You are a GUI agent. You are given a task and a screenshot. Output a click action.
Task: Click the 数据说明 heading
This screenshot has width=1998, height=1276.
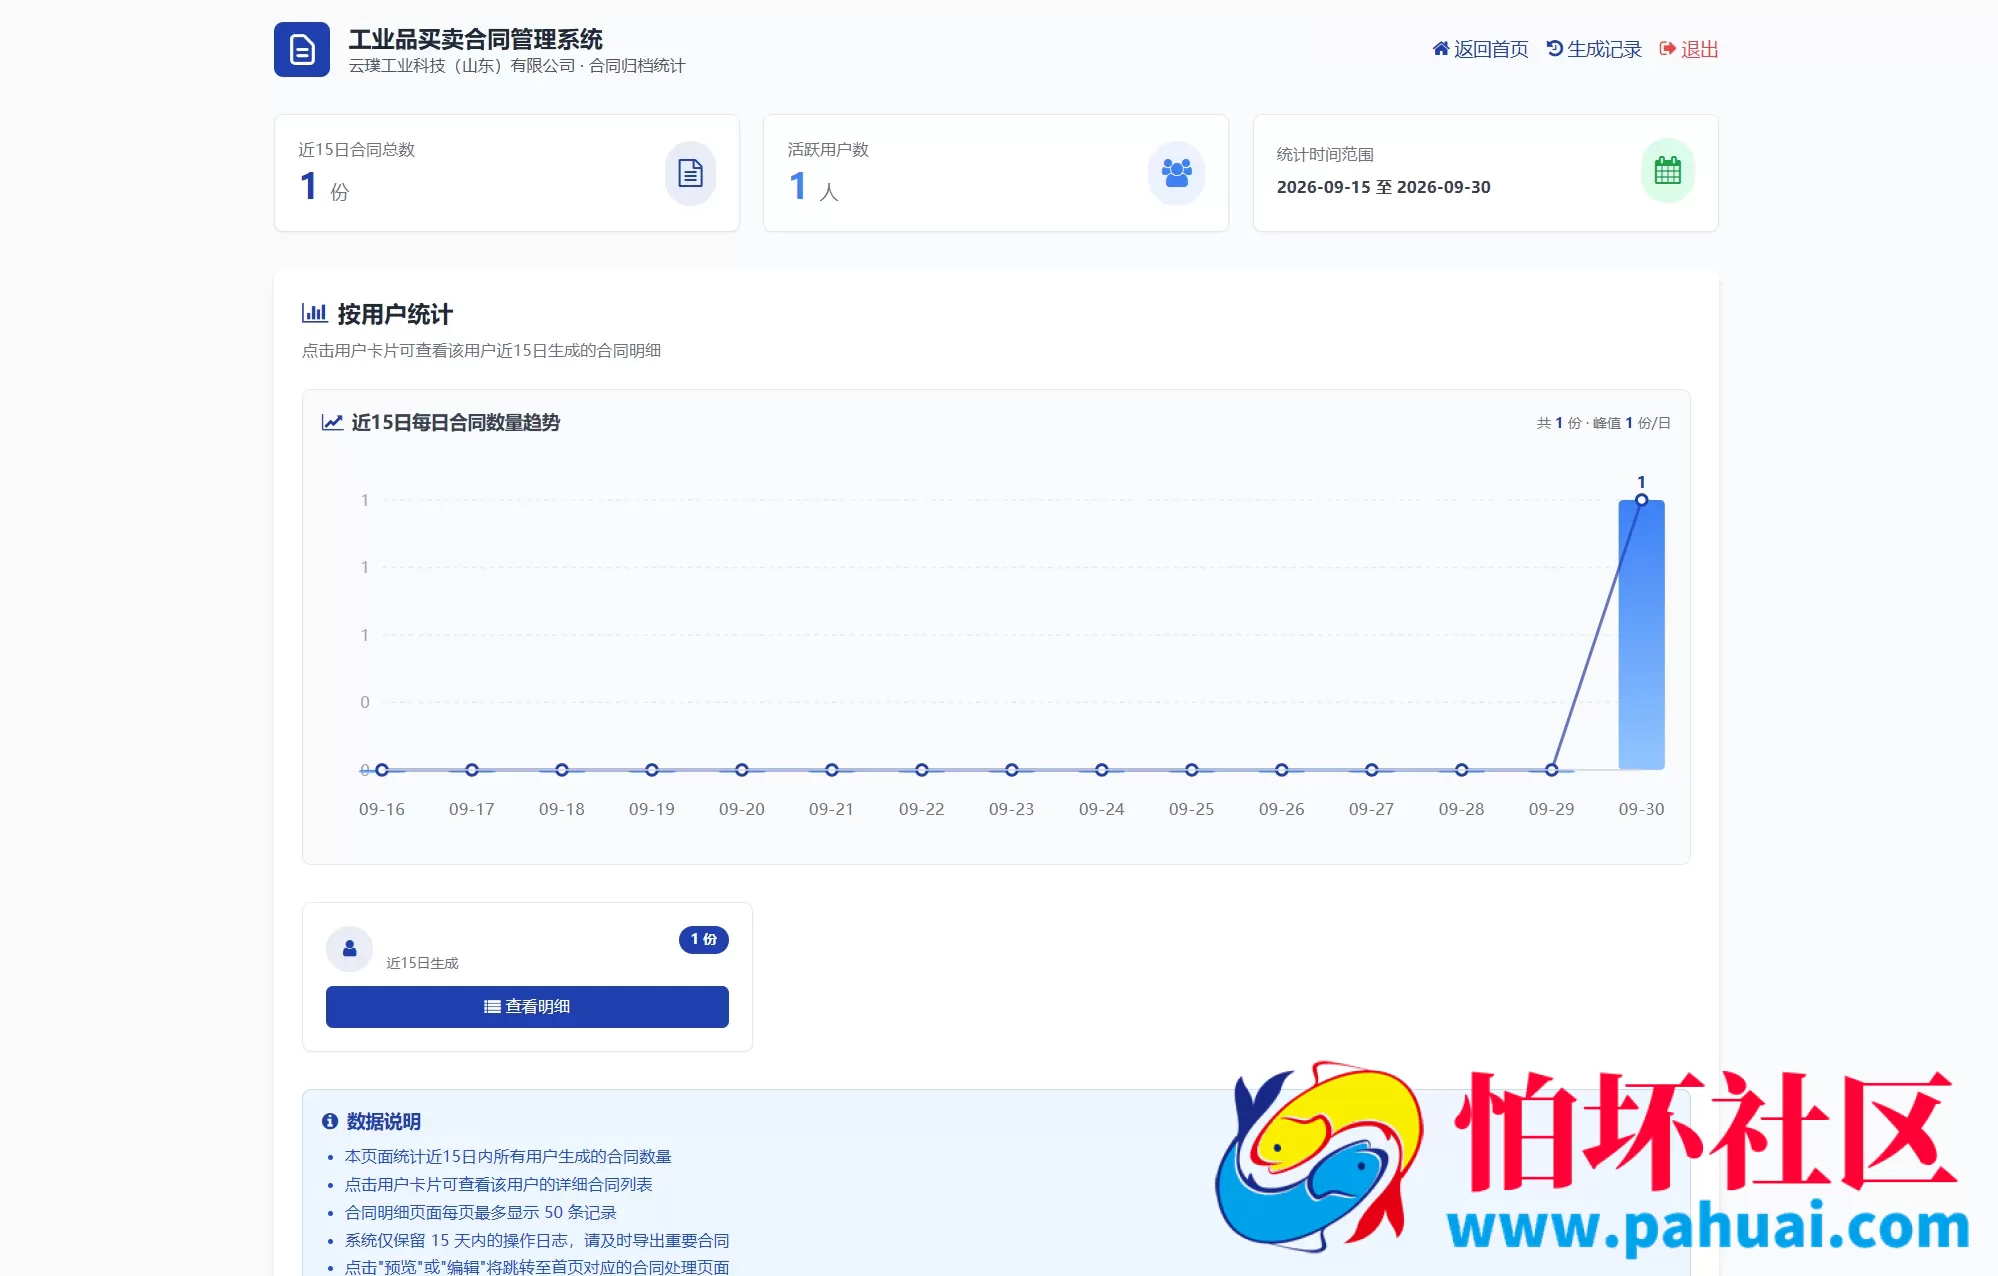coord(383,1121)
